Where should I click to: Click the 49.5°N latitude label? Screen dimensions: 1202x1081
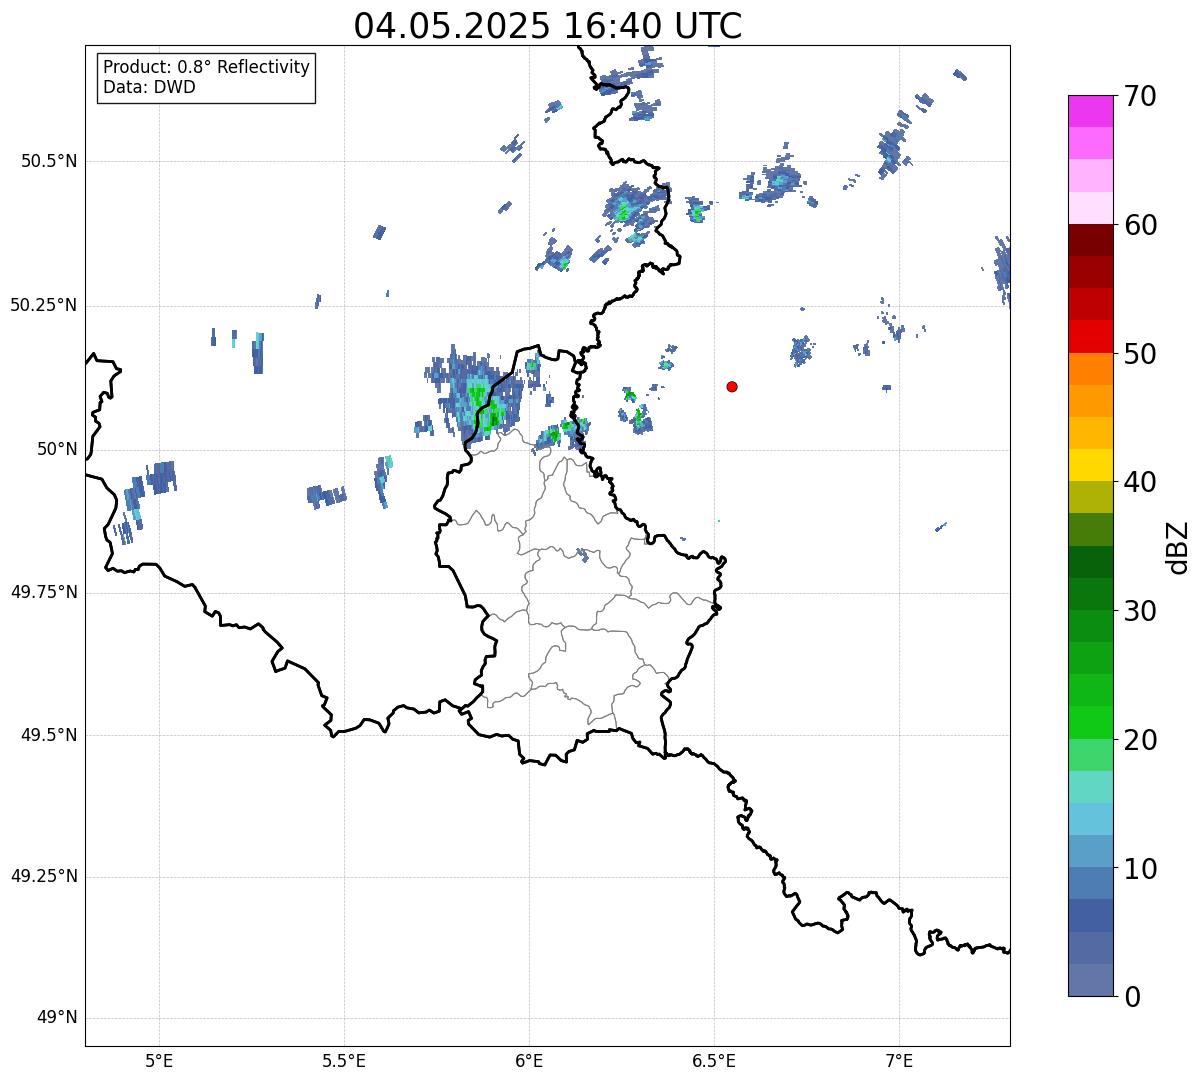[49, 735]
